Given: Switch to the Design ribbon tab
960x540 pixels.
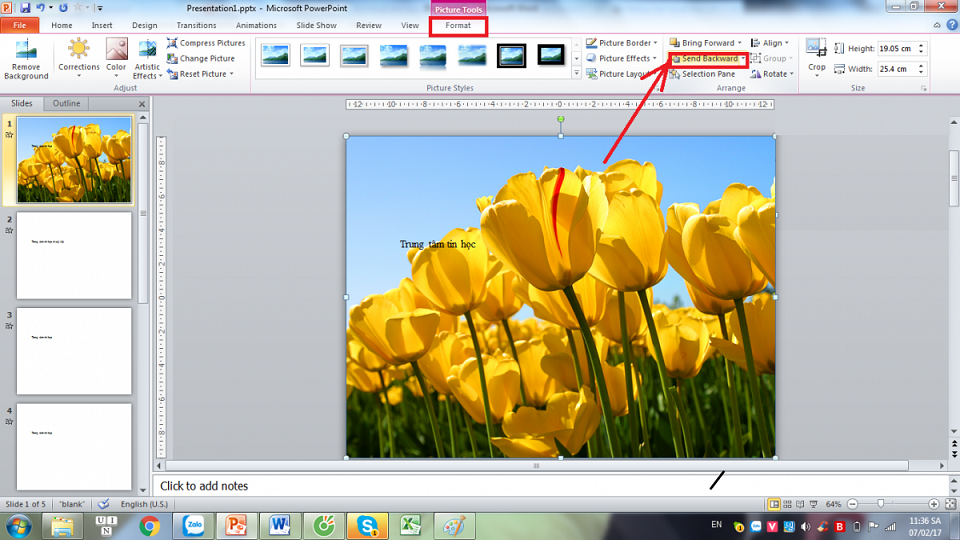Looking at the screenshot, I should click(x=144, y=25).
